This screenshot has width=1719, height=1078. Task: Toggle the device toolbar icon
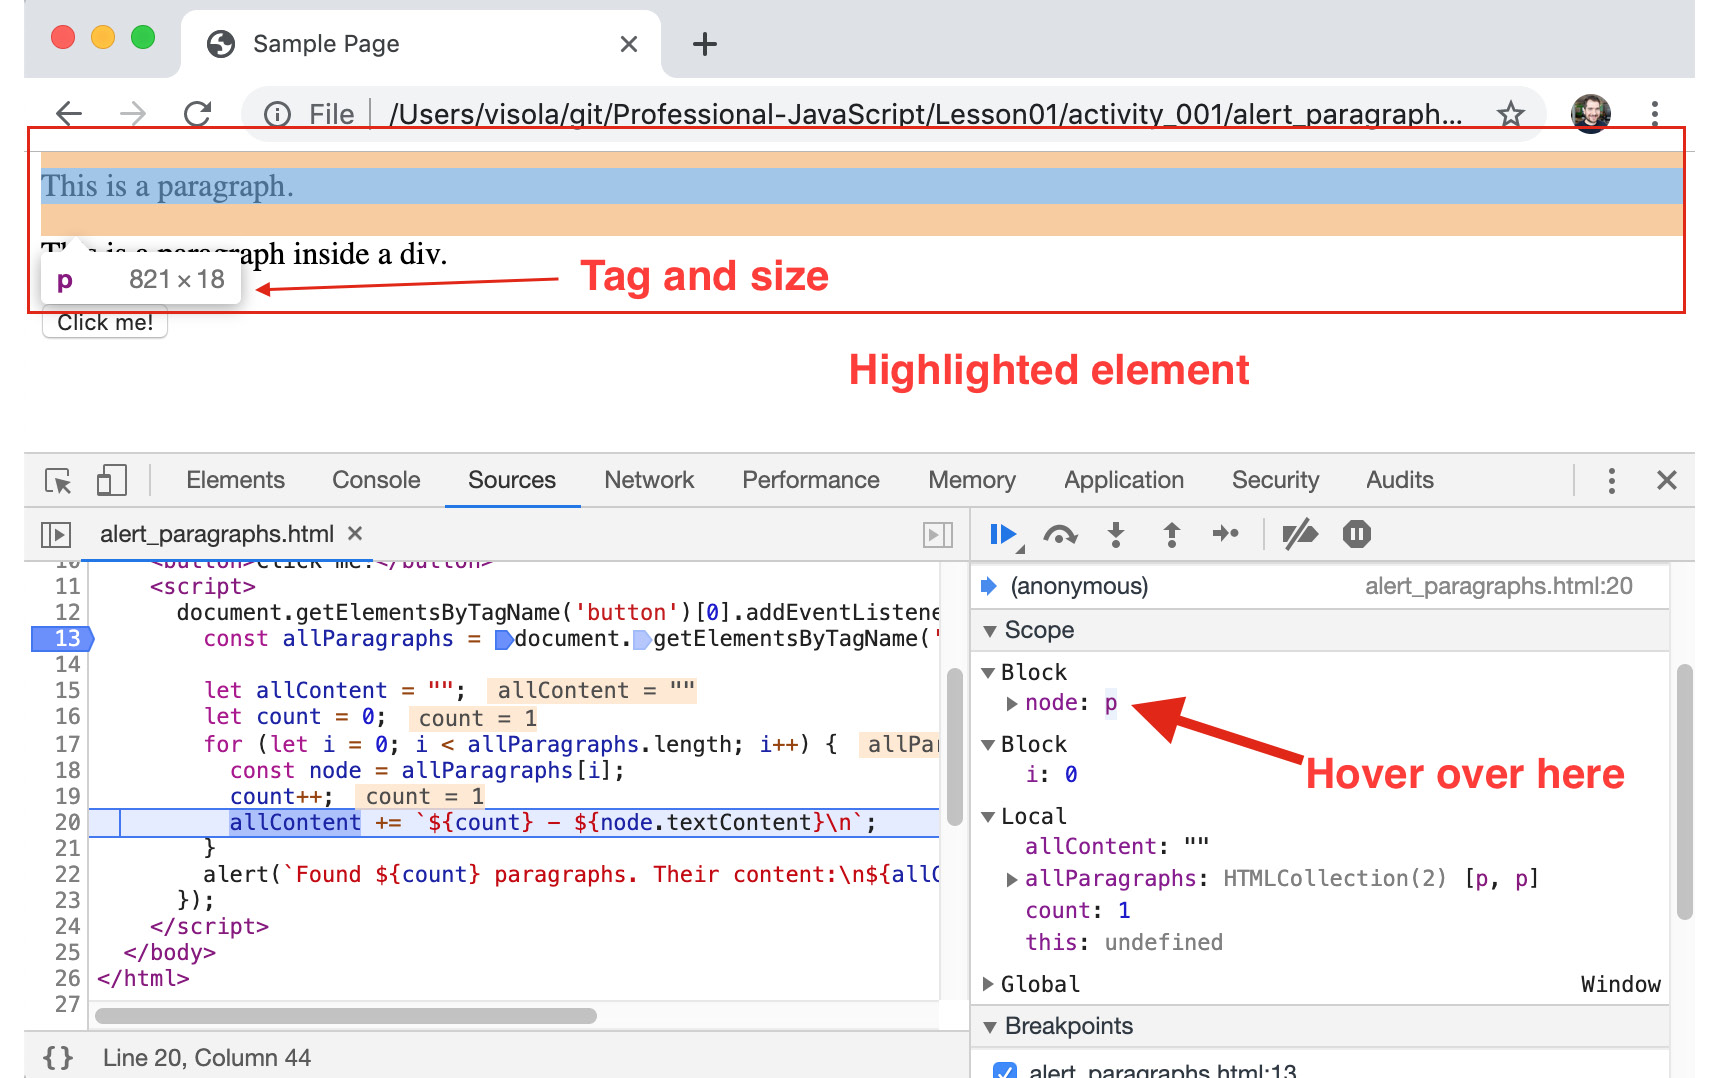(x=111, y=481)
